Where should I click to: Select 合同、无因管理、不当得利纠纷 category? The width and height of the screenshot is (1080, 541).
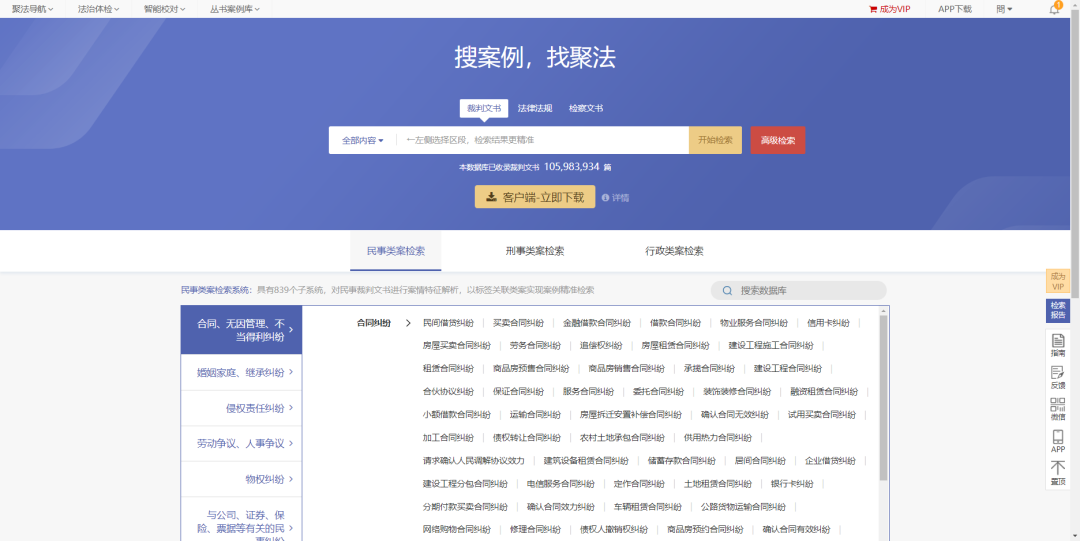pos(241,330)
